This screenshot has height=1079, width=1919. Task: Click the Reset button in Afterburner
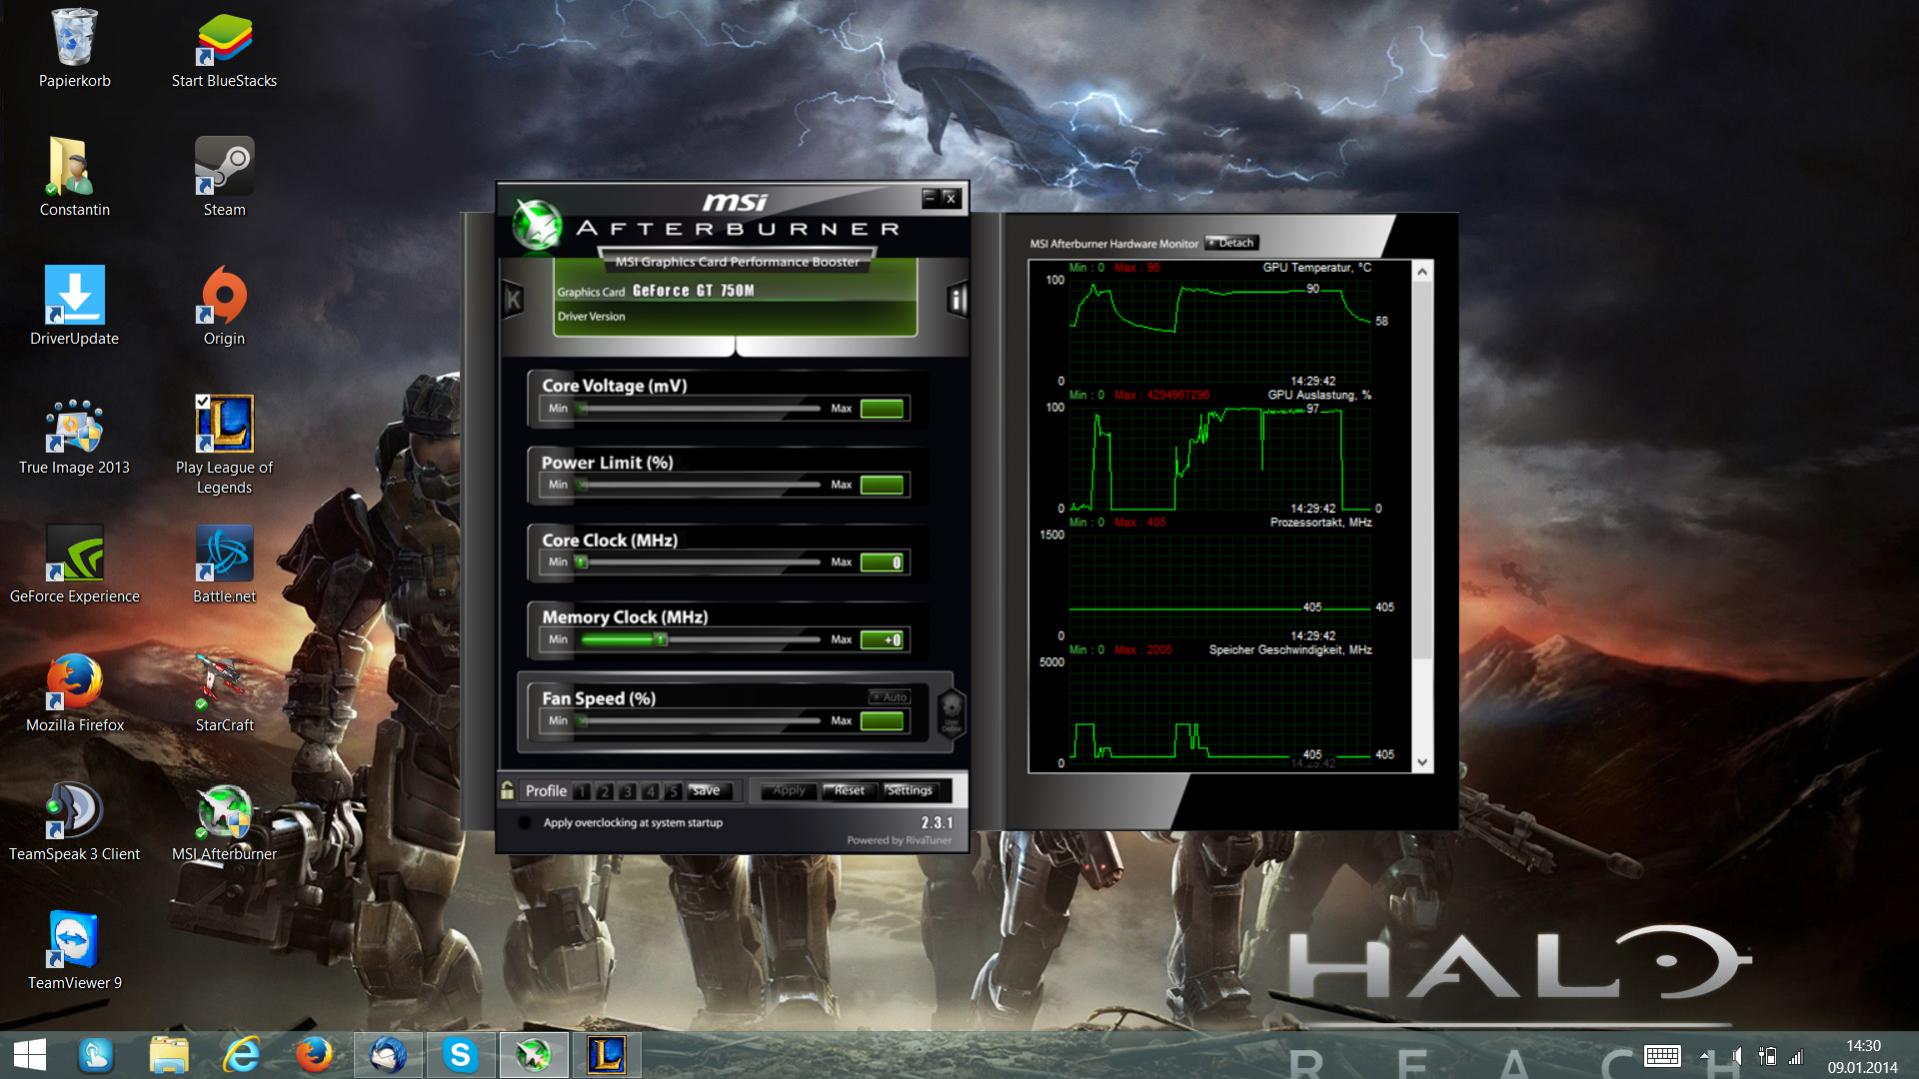point(849,791)
